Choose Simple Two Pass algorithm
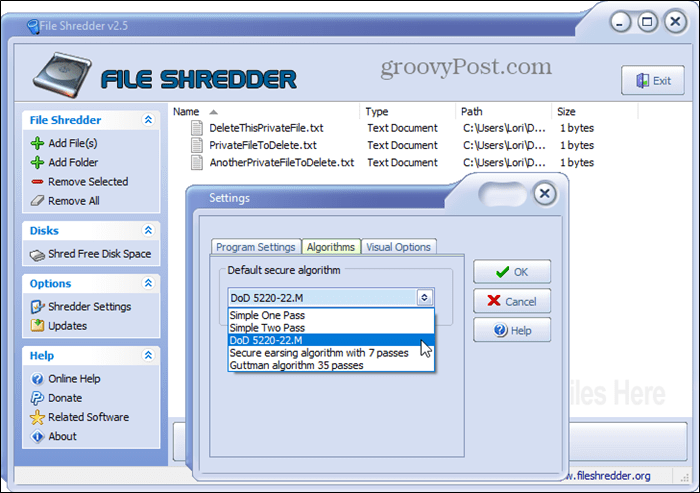 (331, 328)
